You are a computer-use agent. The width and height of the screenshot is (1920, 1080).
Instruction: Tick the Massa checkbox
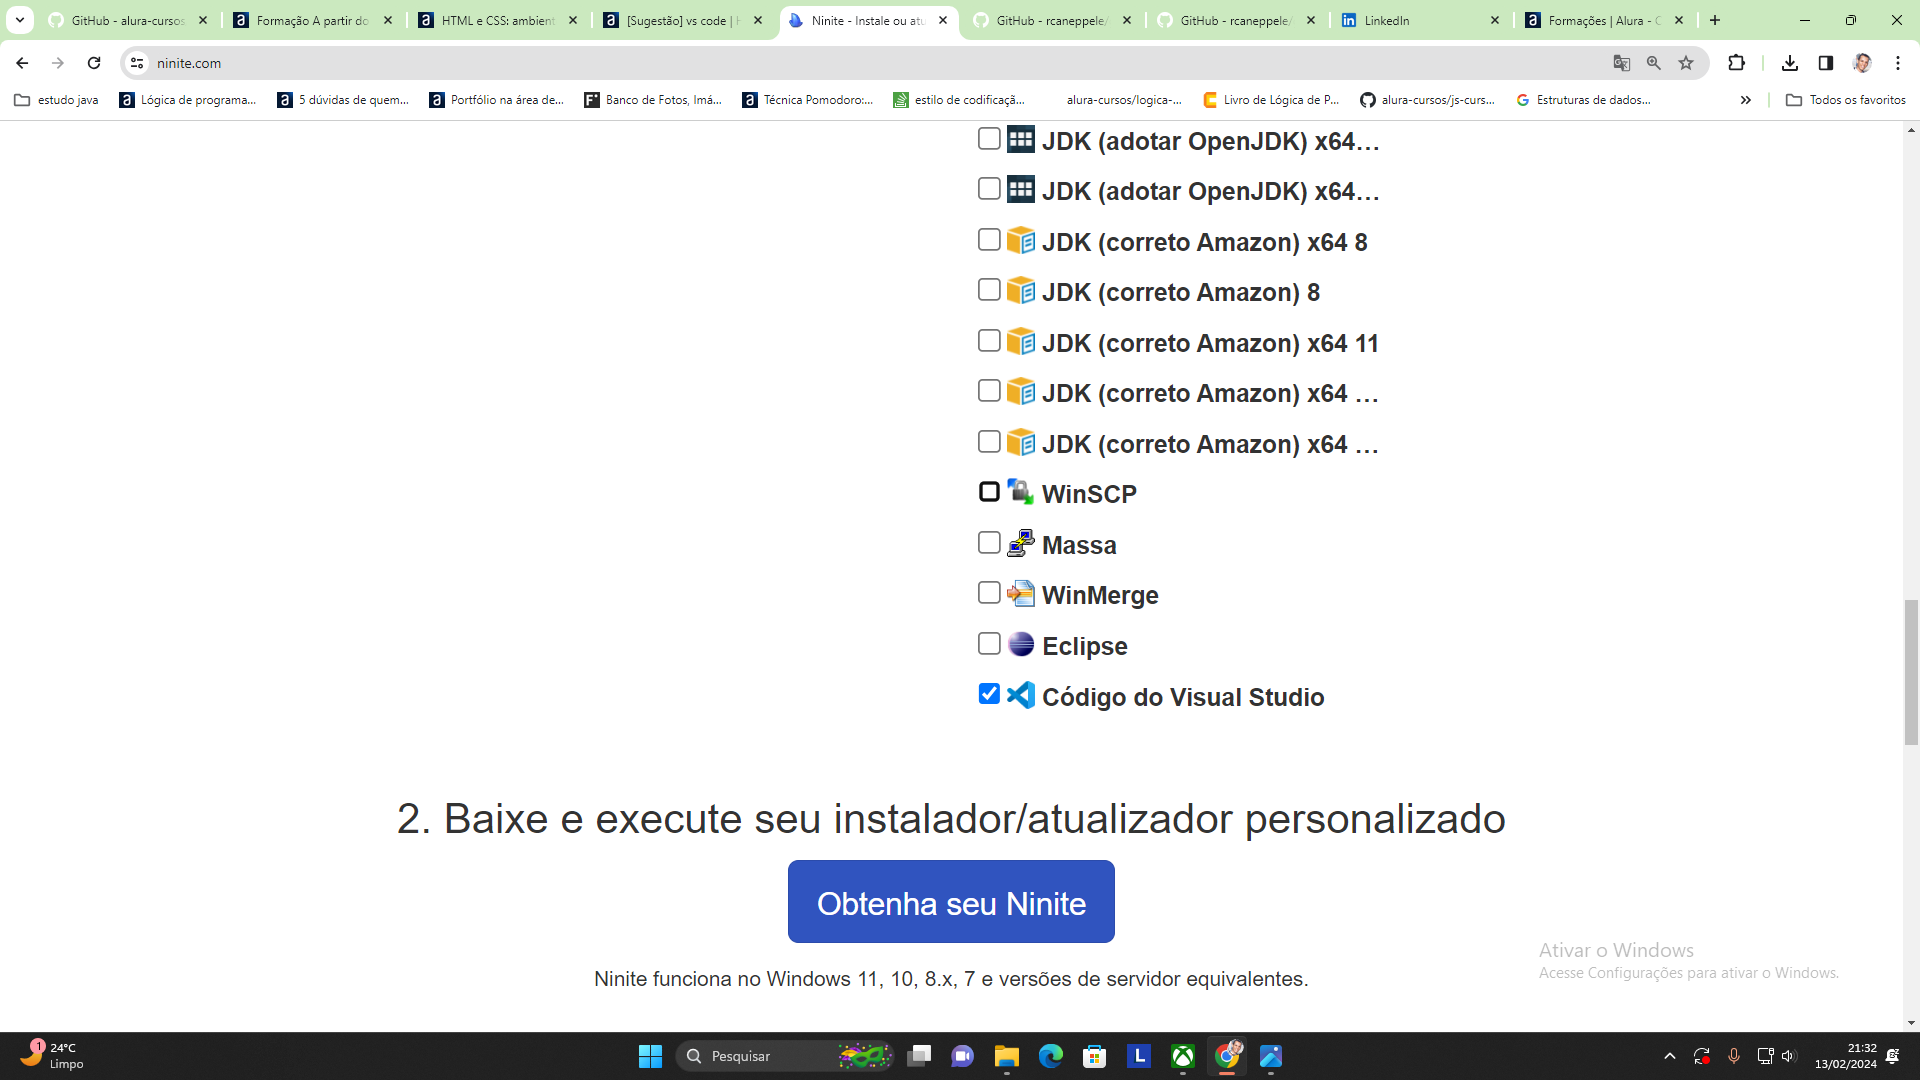coord(989,543)
